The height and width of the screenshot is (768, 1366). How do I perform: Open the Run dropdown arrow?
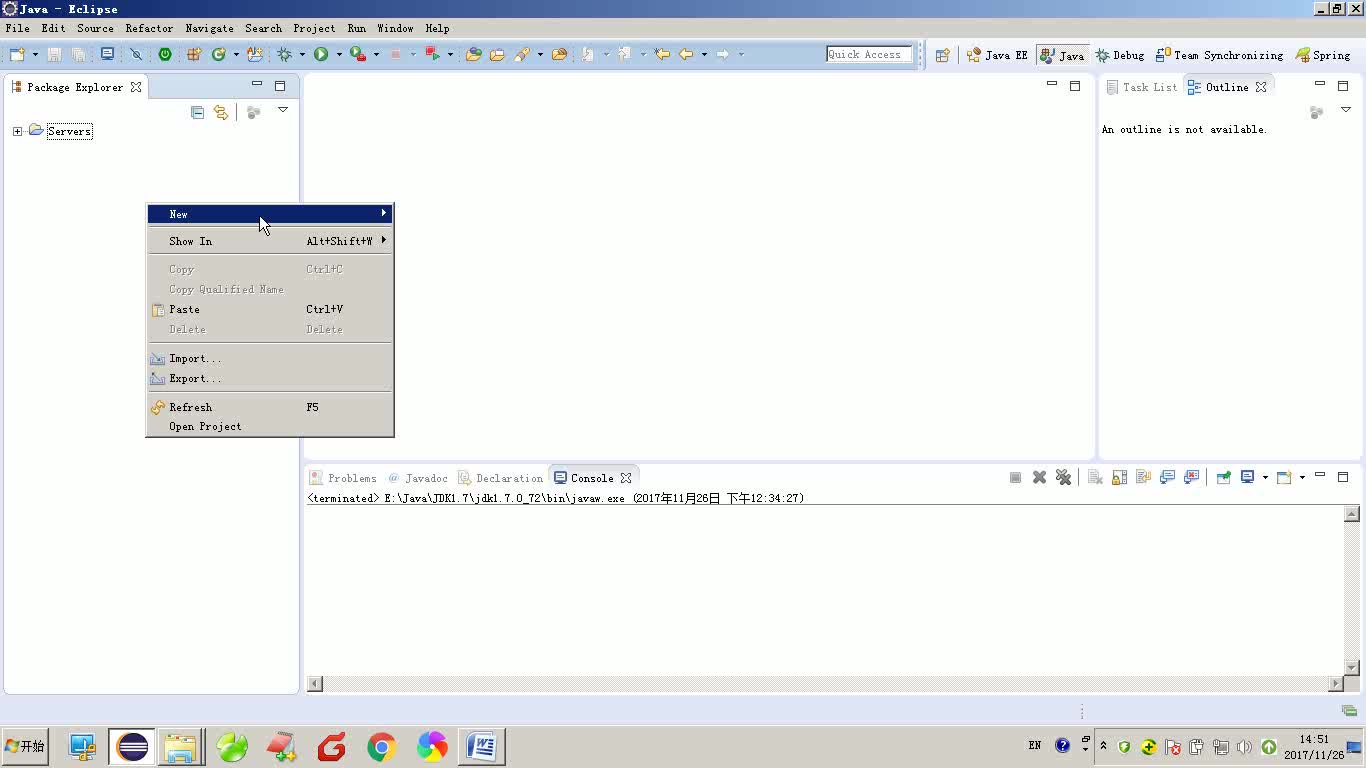(339, 54)
